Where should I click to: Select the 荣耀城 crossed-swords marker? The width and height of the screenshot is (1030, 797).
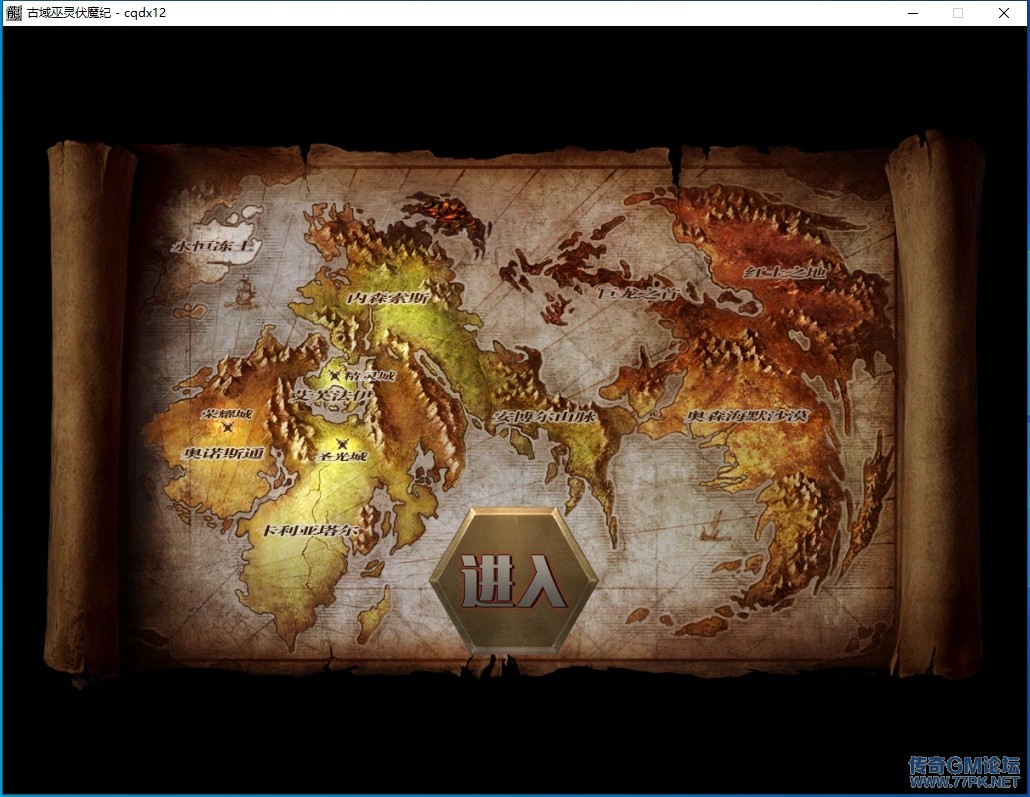coord(227,427)
